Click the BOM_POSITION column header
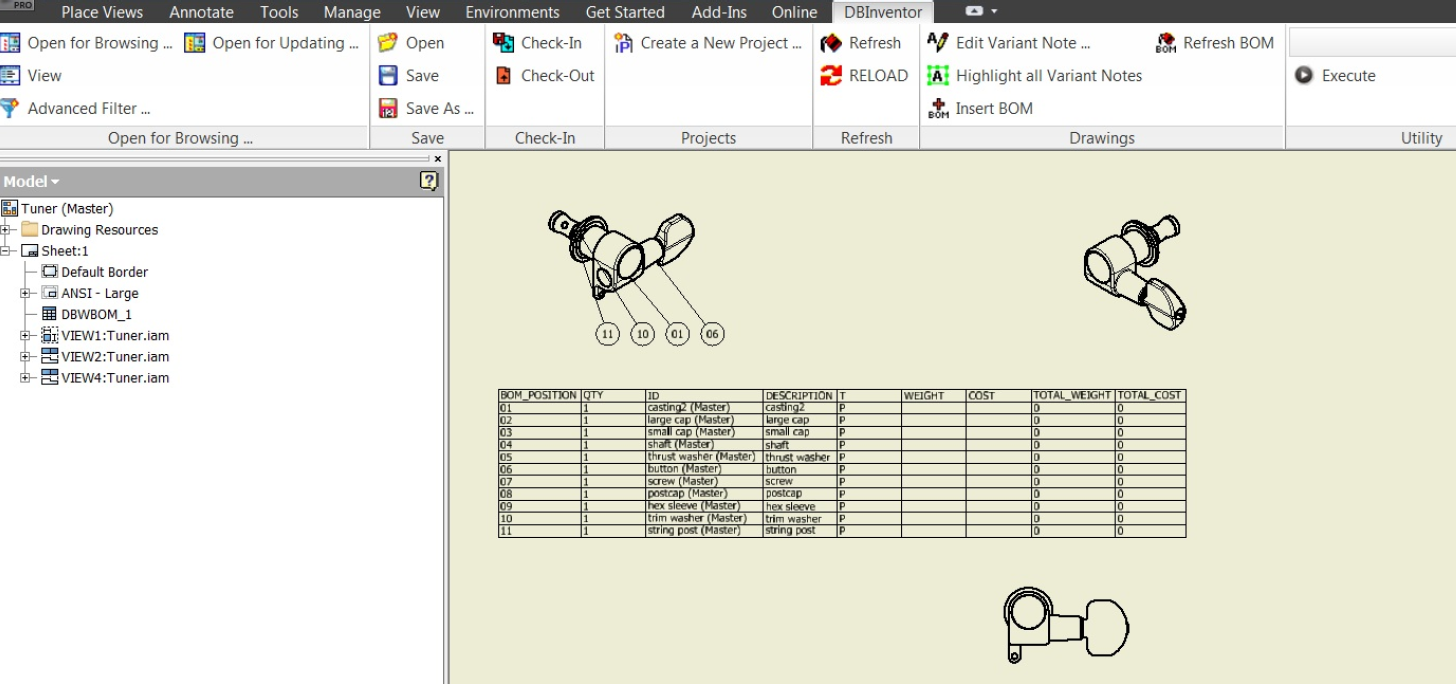 tap(540, 396)
